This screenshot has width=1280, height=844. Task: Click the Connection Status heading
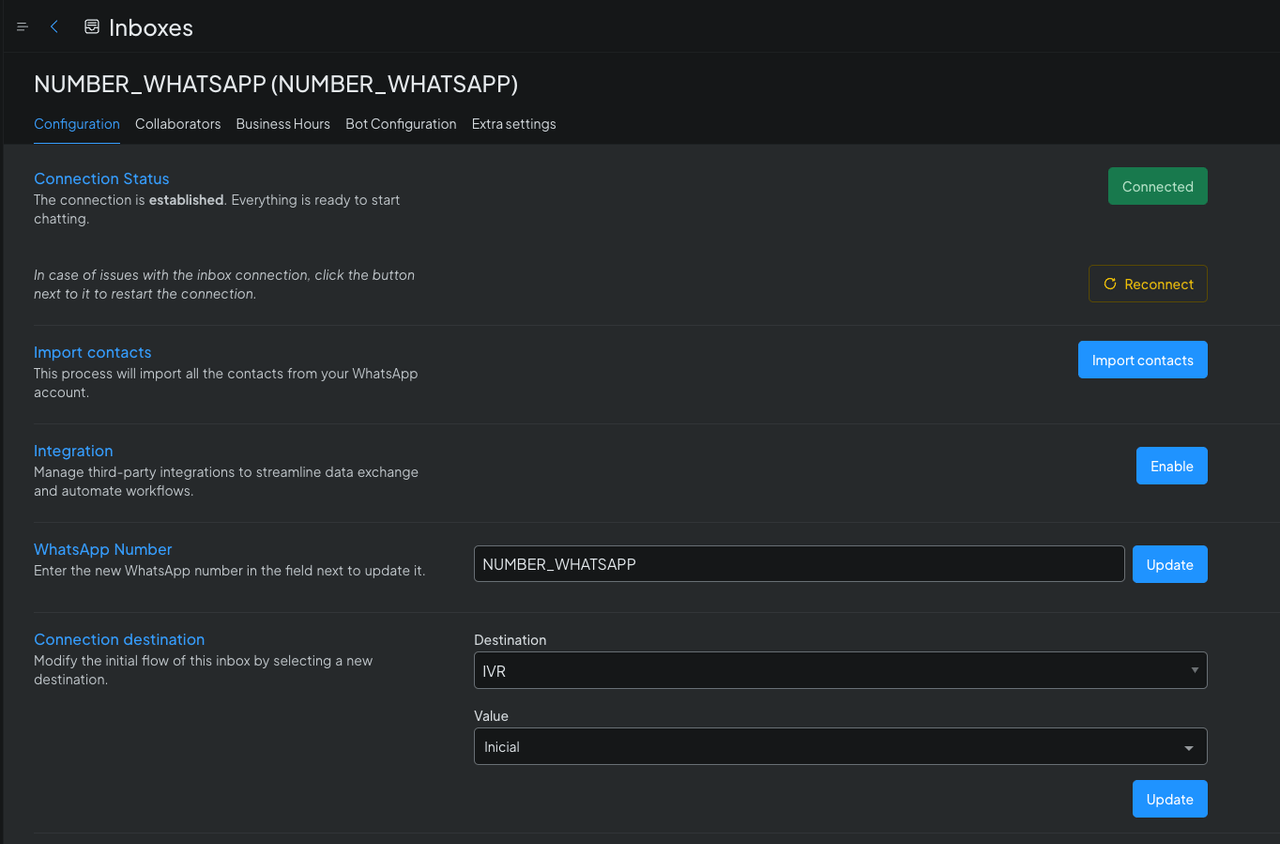[x=102, y=179]
